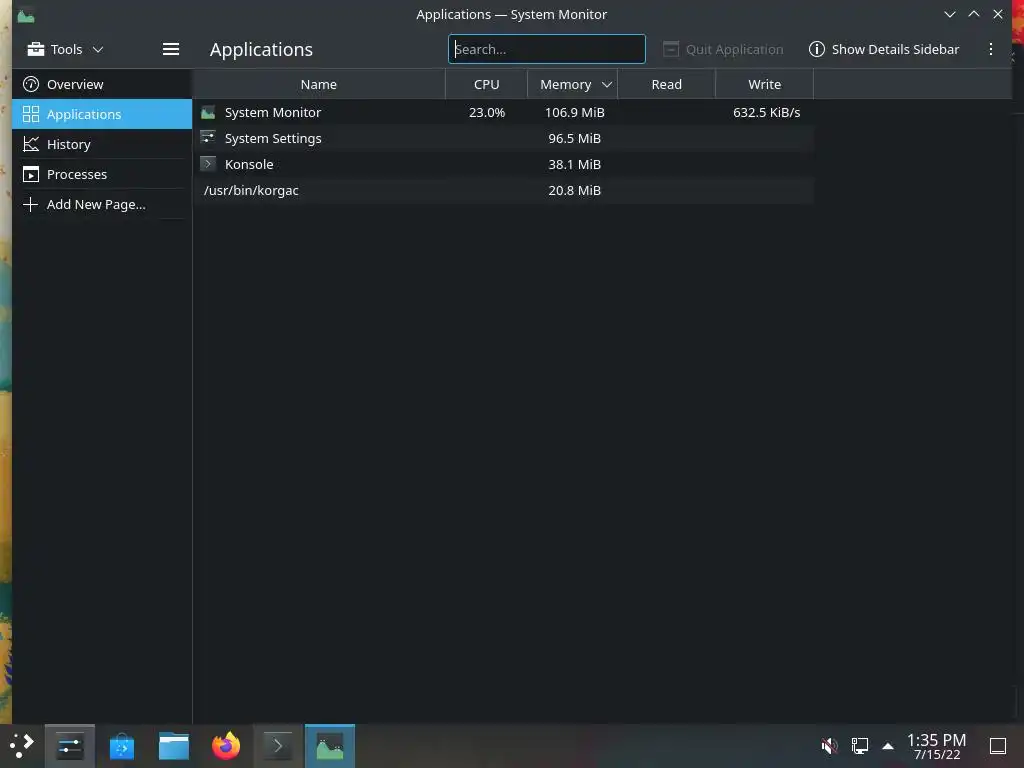
Task: Open the application launcher in taskbar
Action: 22,746
